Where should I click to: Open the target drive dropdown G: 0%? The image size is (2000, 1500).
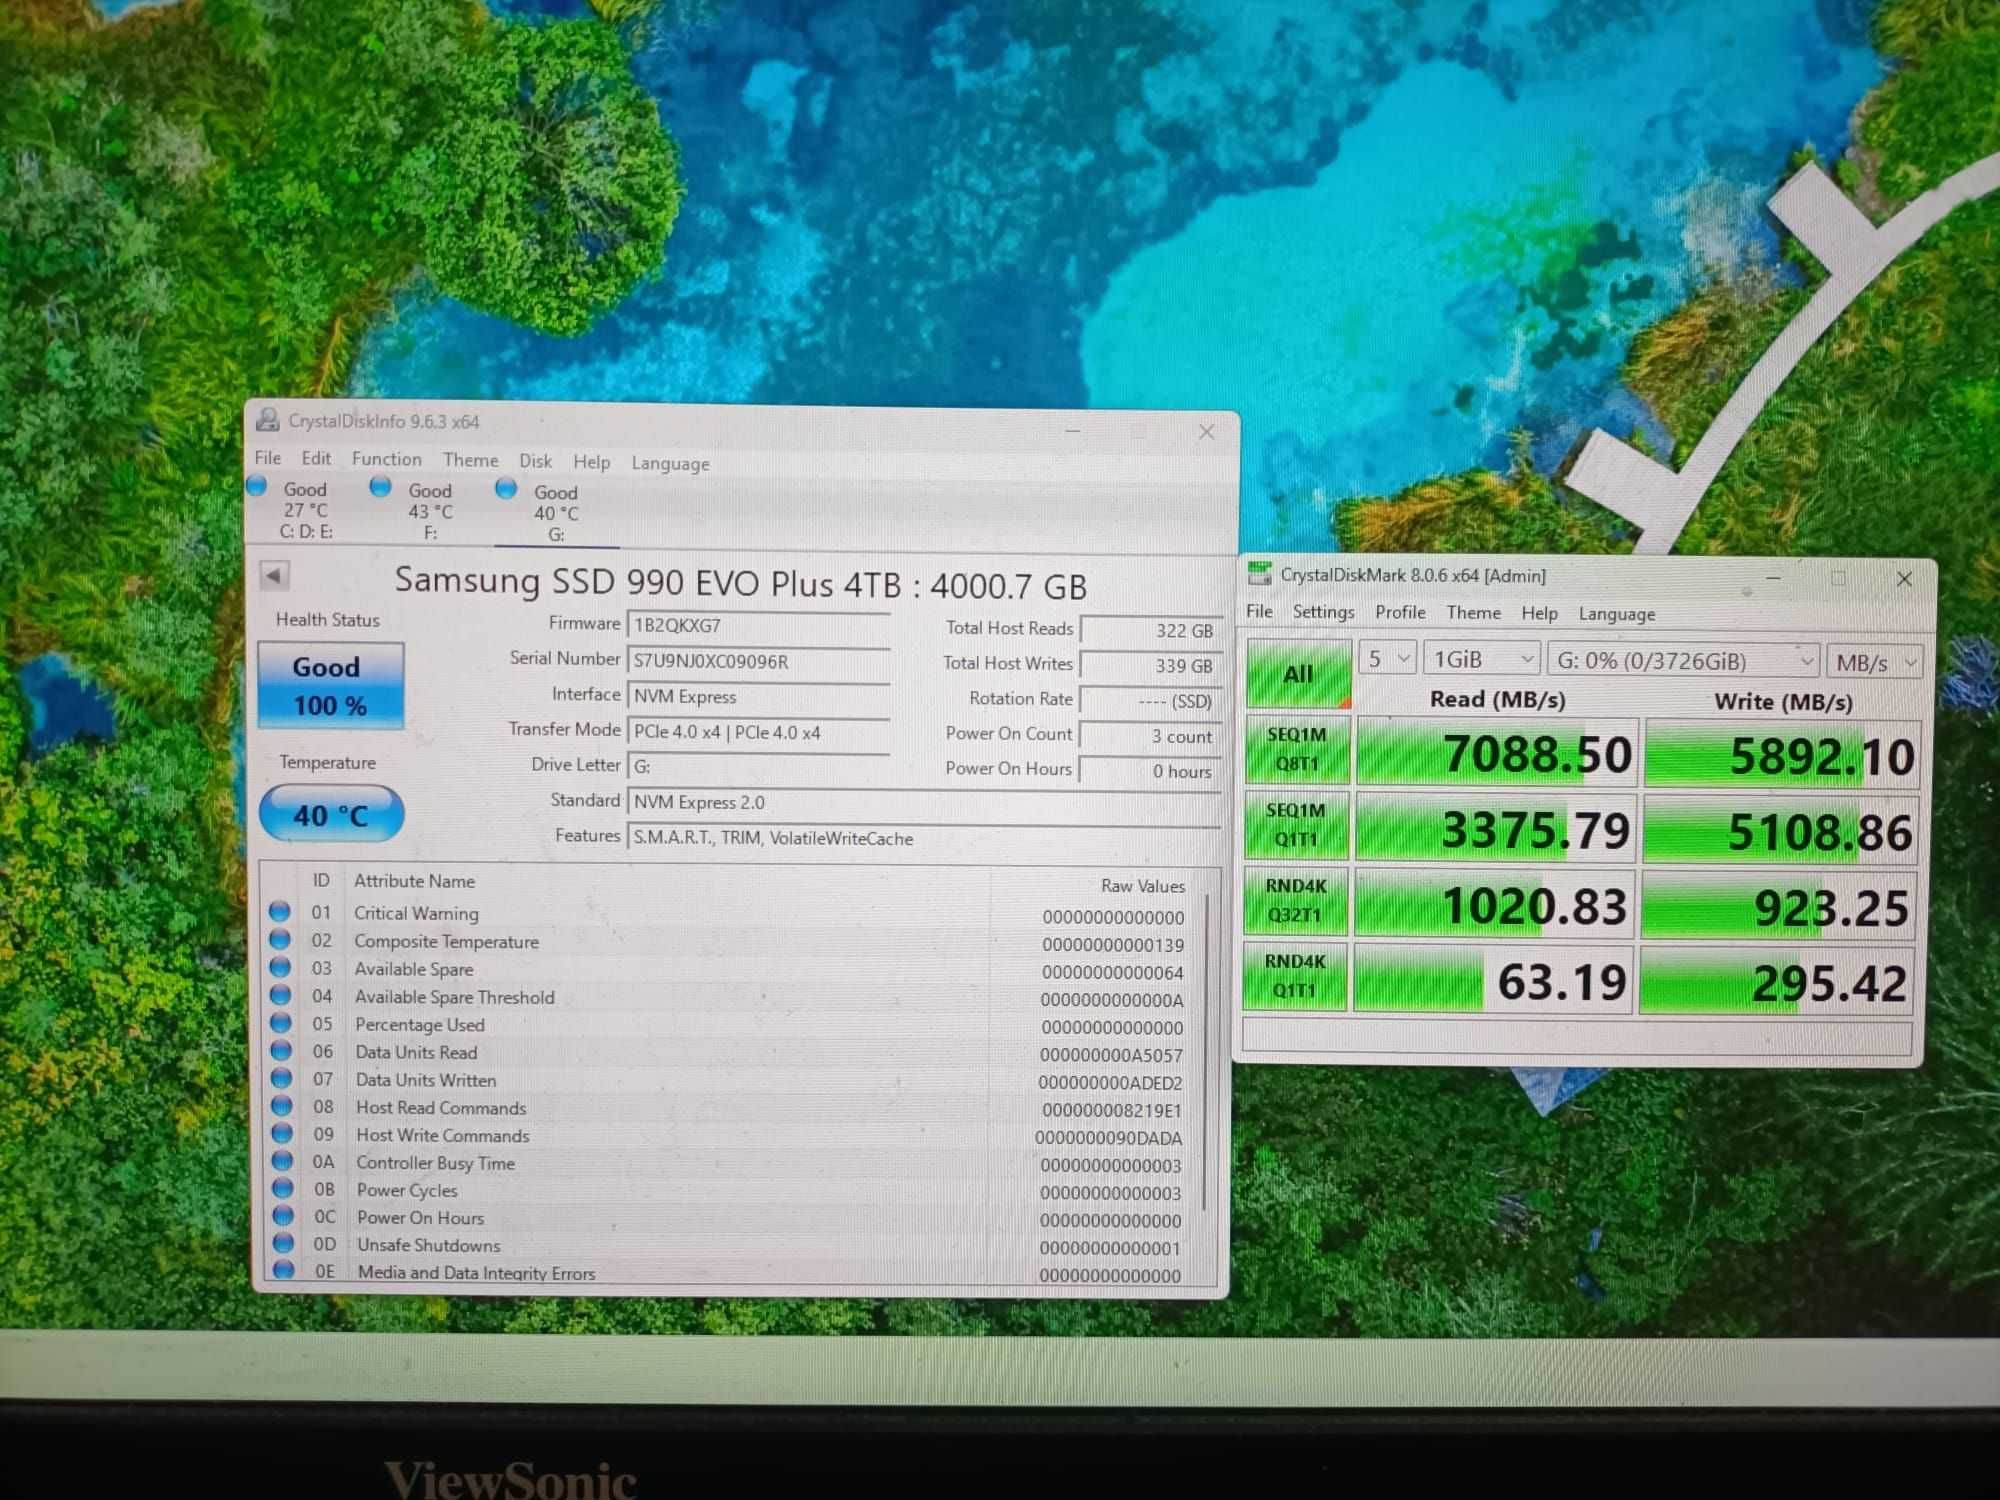click(x=1683, y=660)
